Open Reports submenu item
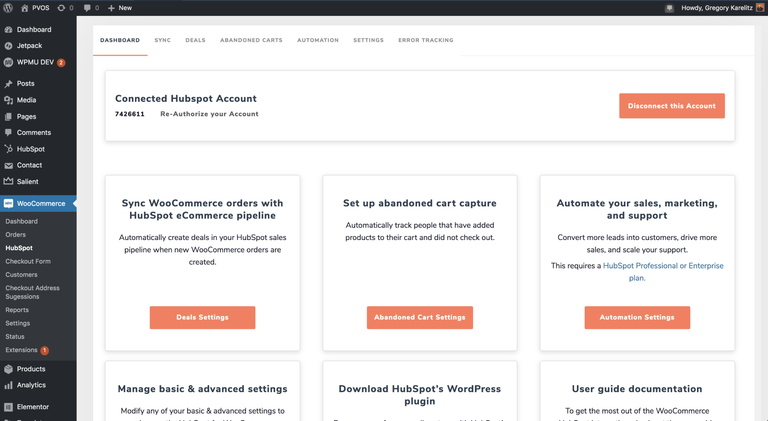The height and width of the screenshot is (421, 768). [17, 310]
